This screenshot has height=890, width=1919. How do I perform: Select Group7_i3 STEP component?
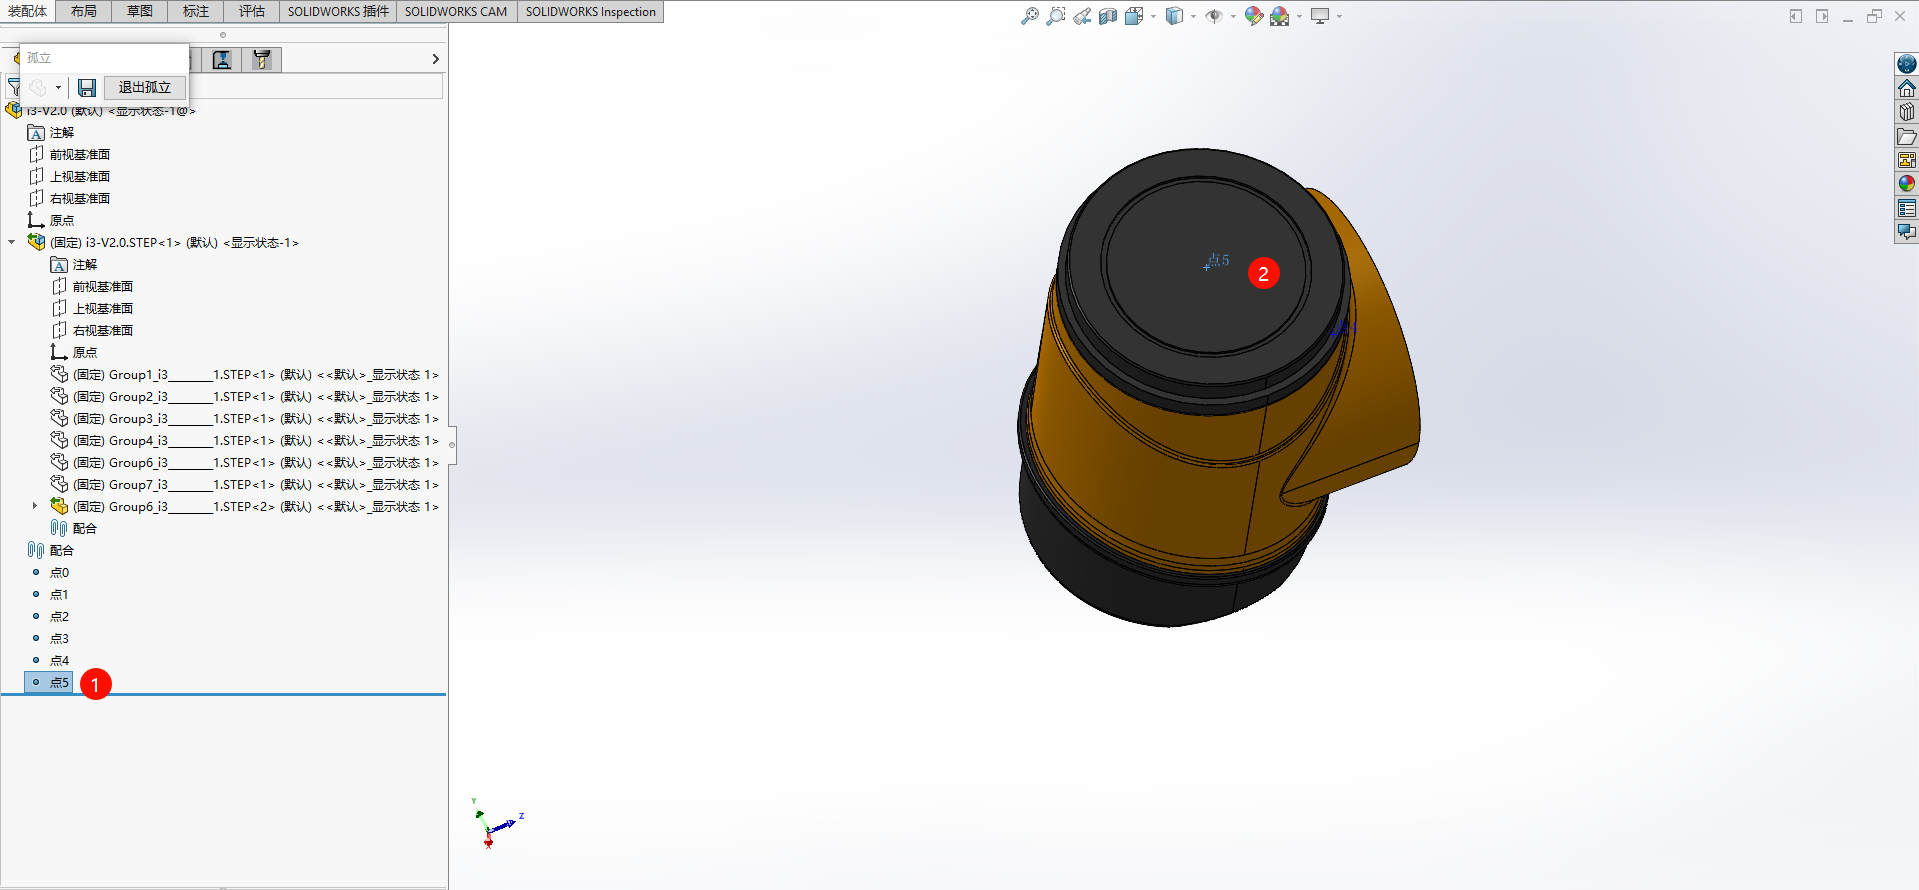245,484
